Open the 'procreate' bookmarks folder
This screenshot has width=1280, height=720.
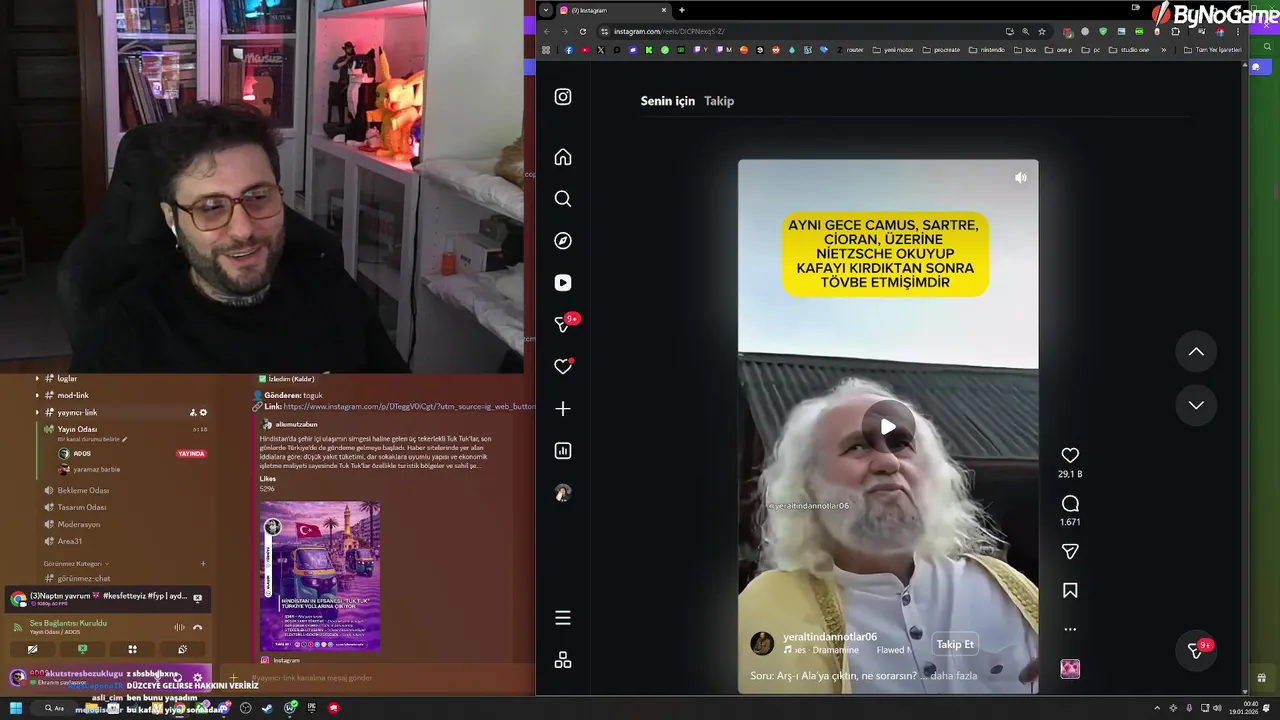coord(941,50)
